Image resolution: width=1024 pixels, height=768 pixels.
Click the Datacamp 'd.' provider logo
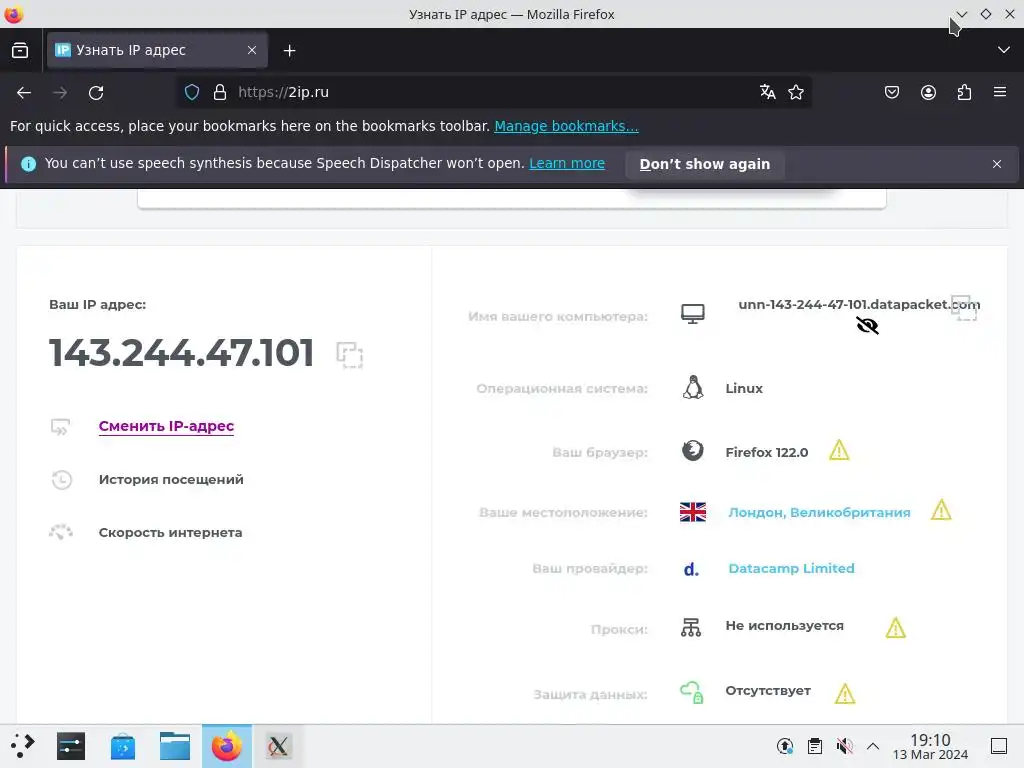tap(692, 569)
